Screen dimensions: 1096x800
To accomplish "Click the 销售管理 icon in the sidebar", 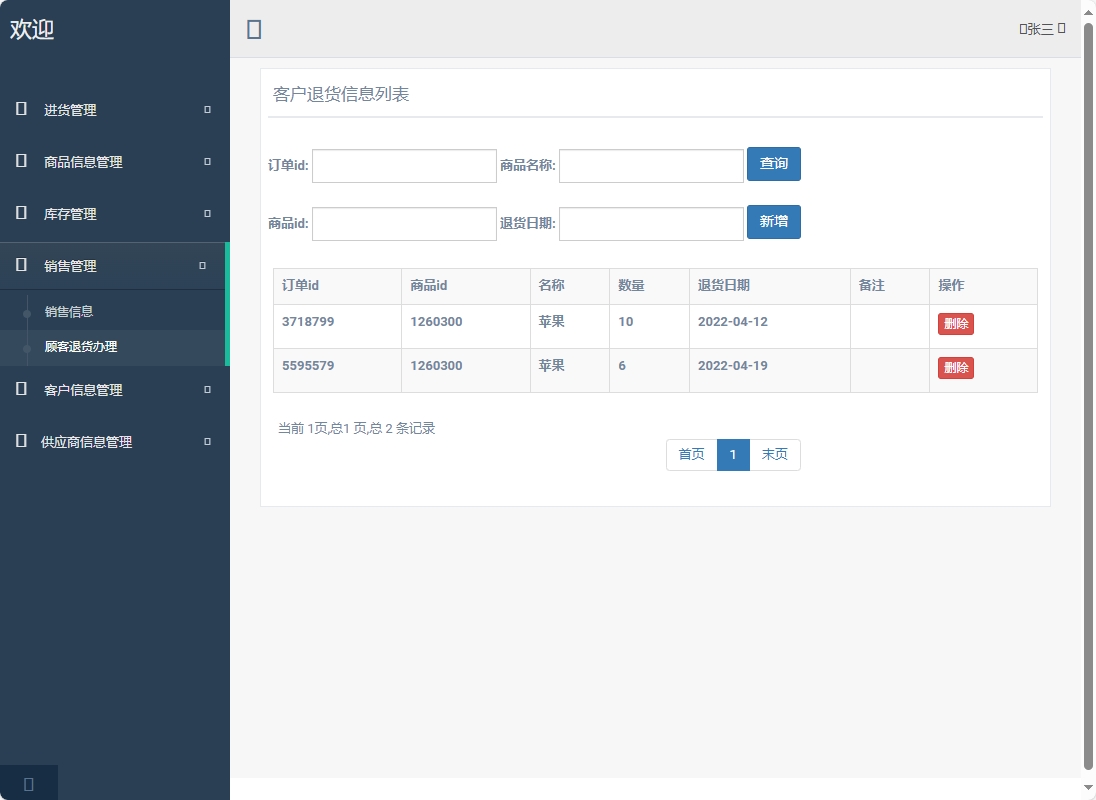I will pos(20,266).
